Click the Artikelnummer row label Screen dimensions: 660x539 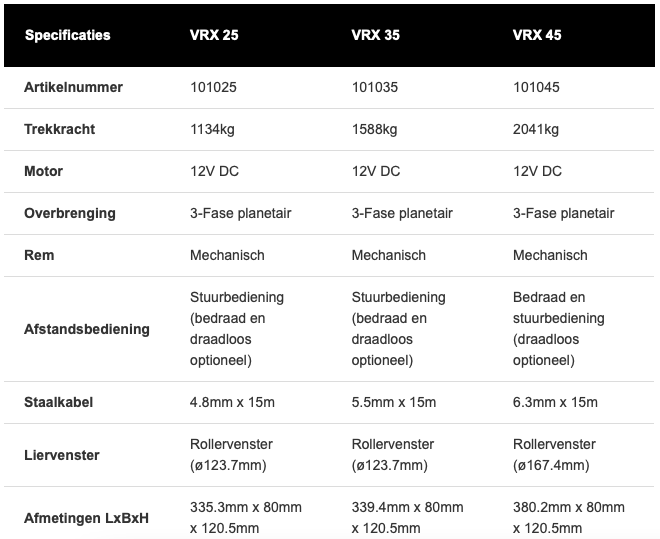73,87
